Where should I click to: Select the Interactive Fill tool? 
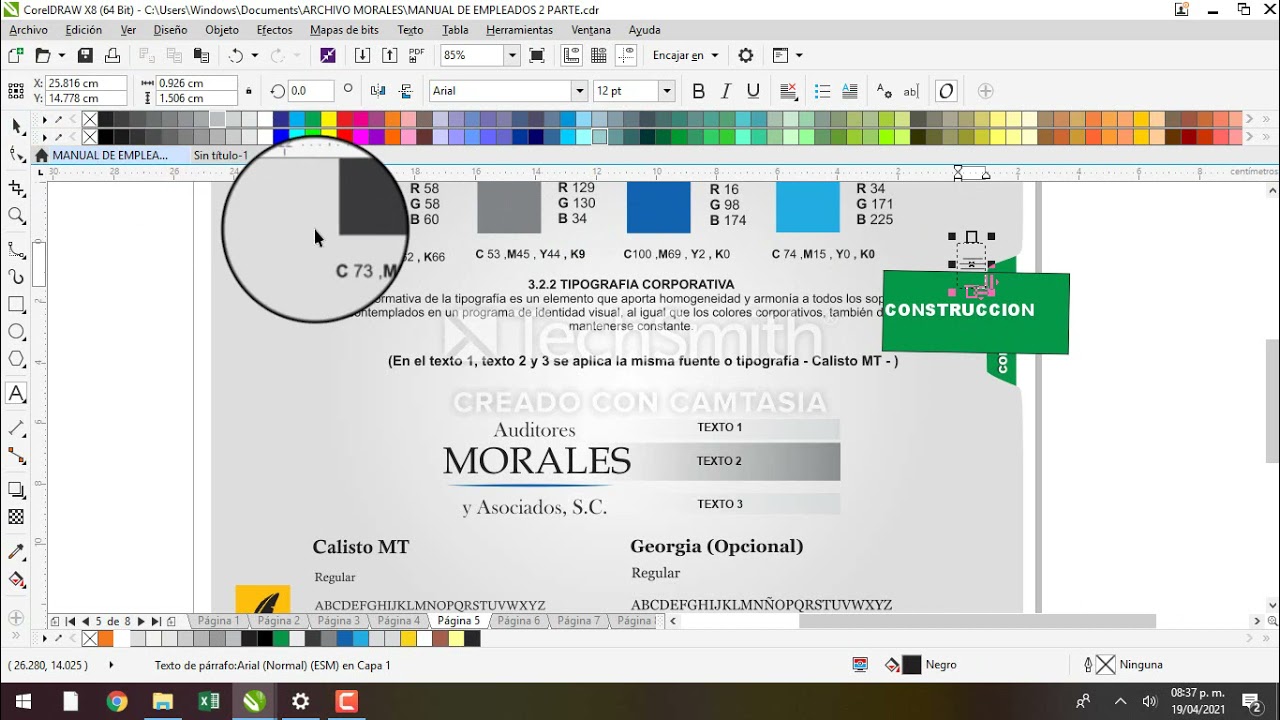point(16,580)
